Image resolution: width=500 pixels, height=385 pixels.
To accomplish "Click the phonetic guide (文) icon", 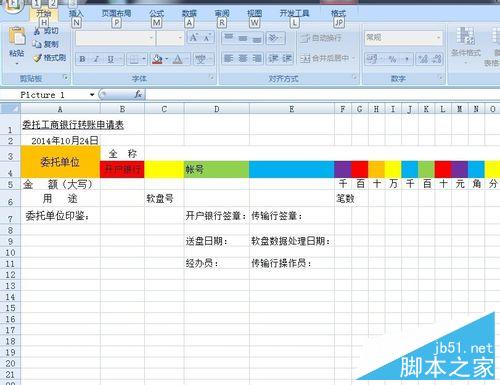I will coord(200,59).
